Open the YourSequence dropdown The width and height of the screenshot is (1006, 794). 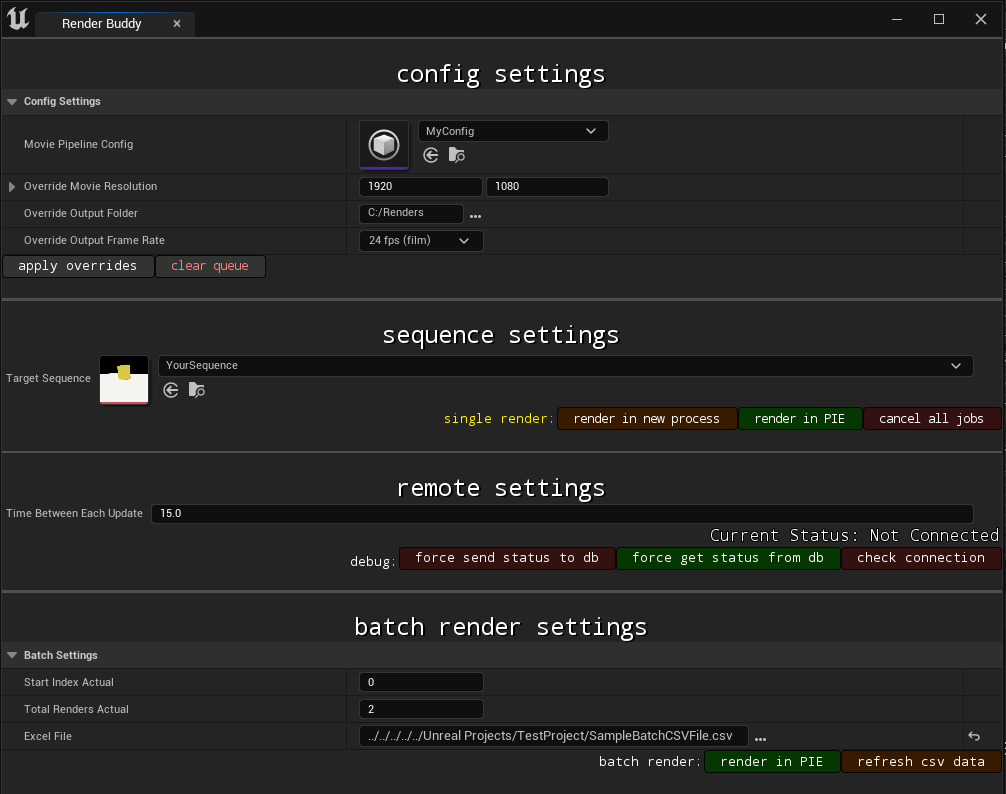[565, 366]
